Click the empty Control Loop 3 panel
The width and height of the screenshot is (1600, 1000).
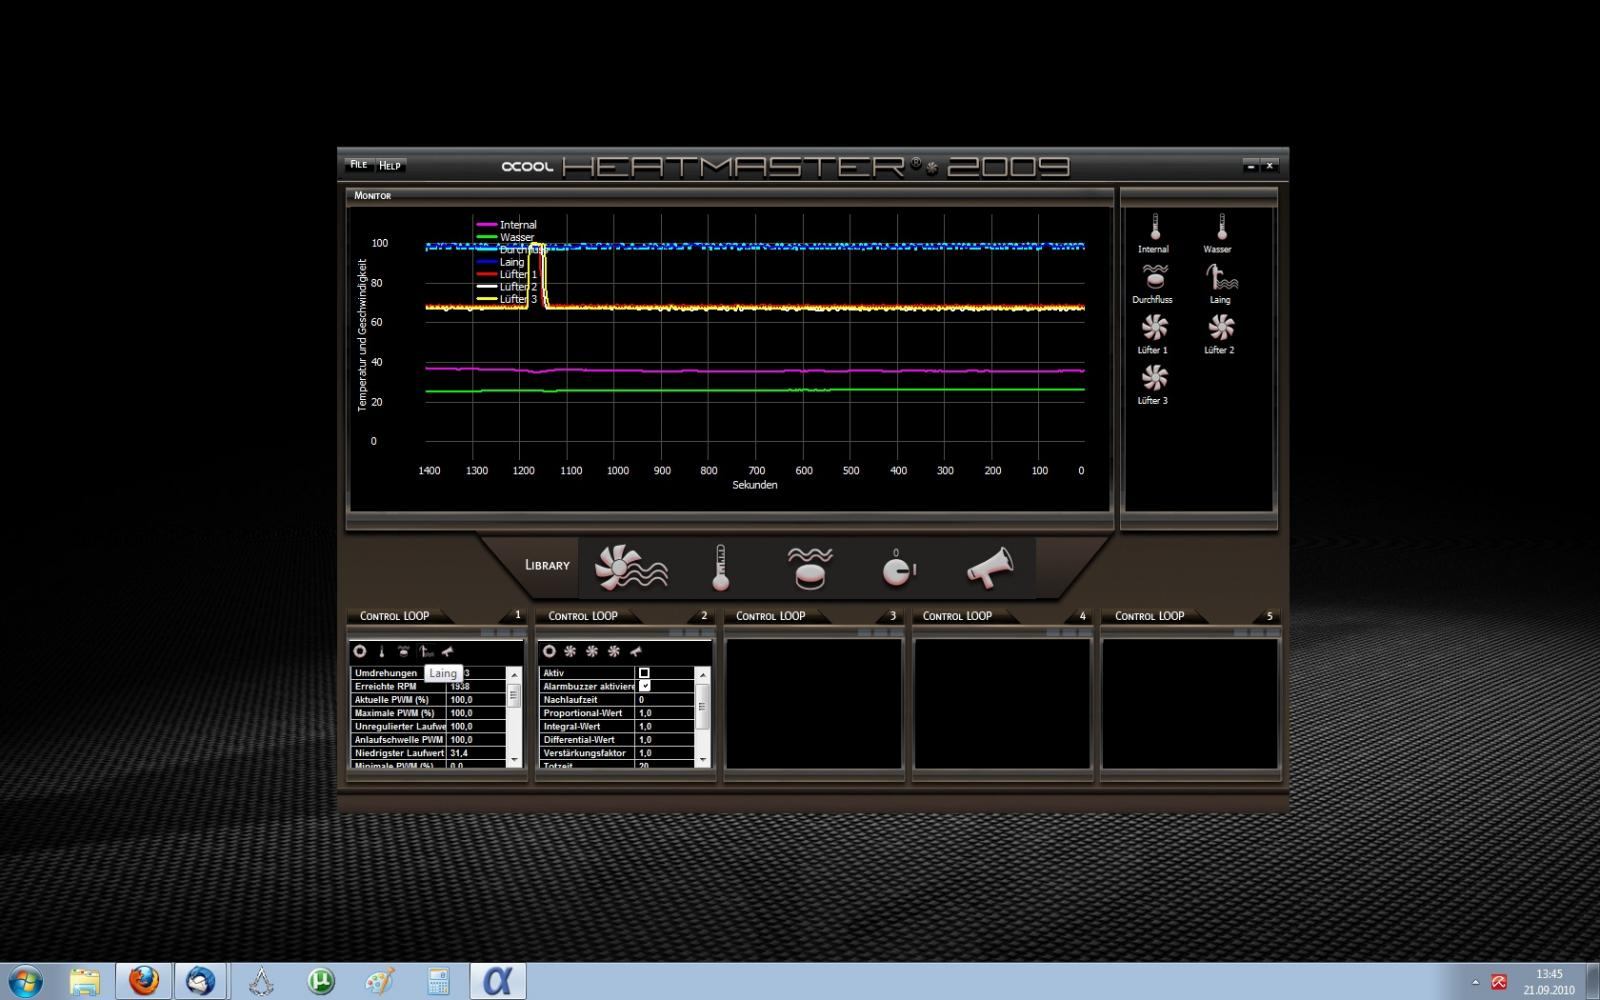(814, 704)
